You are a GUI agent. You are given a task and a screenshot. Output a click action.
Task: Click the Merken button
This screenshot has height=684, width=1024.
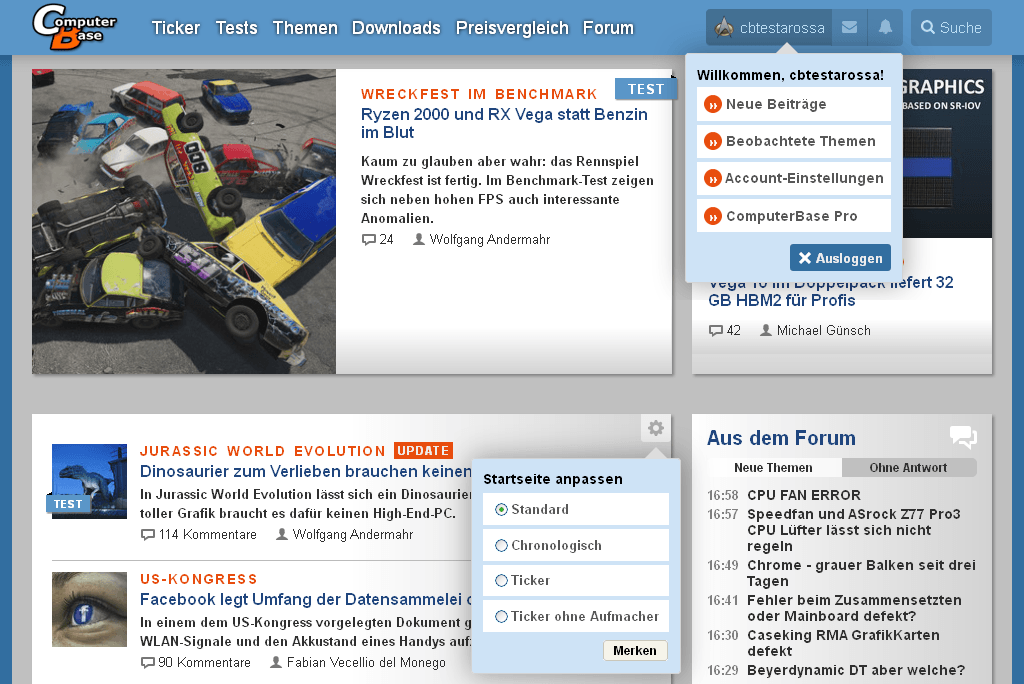pyautogui.click(x=635, y=651)
